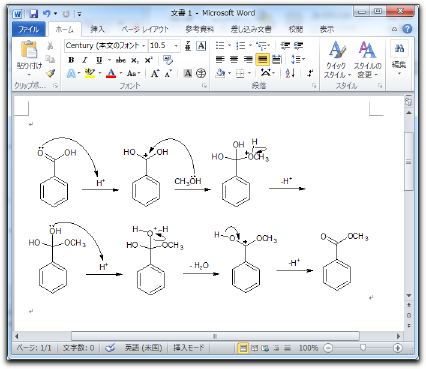Open the Borders dropdown arrow

tap(249, 73)
